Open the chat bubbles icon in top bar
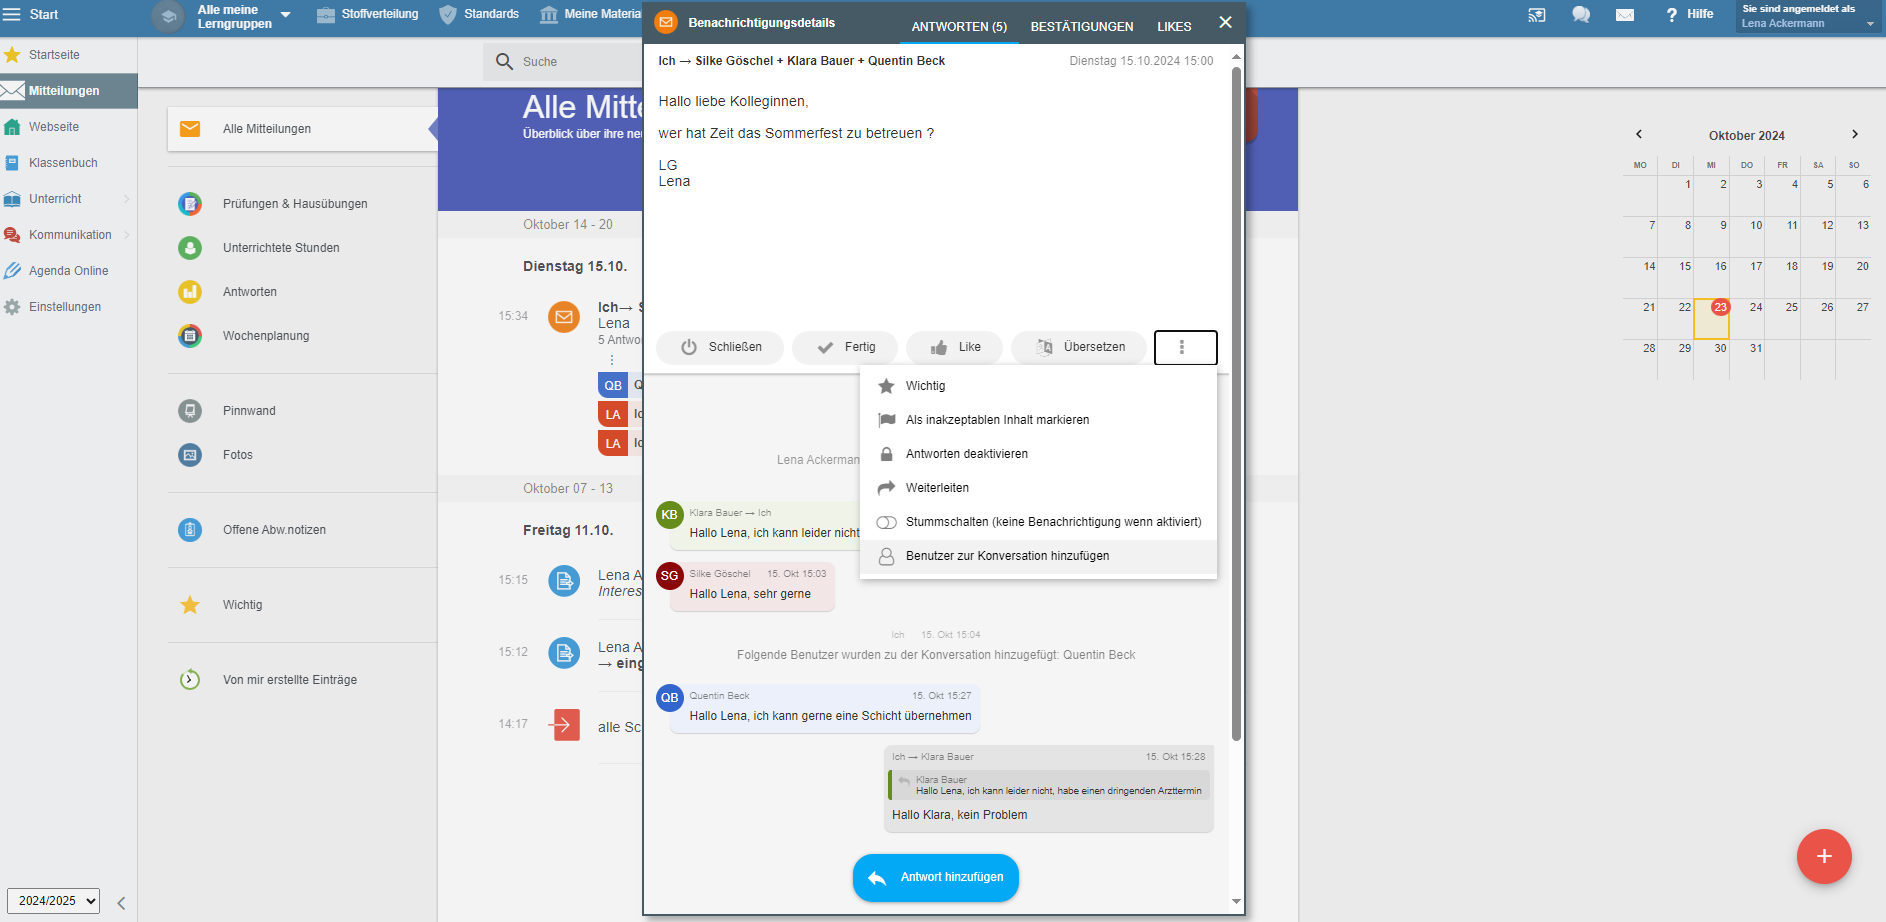This screenshot has width=1886, height=922. (1581, 15)
